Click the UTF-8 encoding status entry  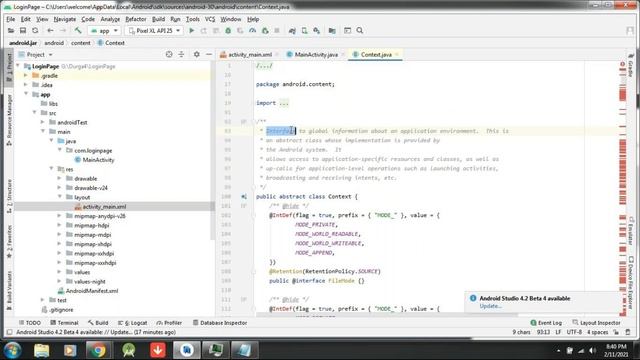574,332
